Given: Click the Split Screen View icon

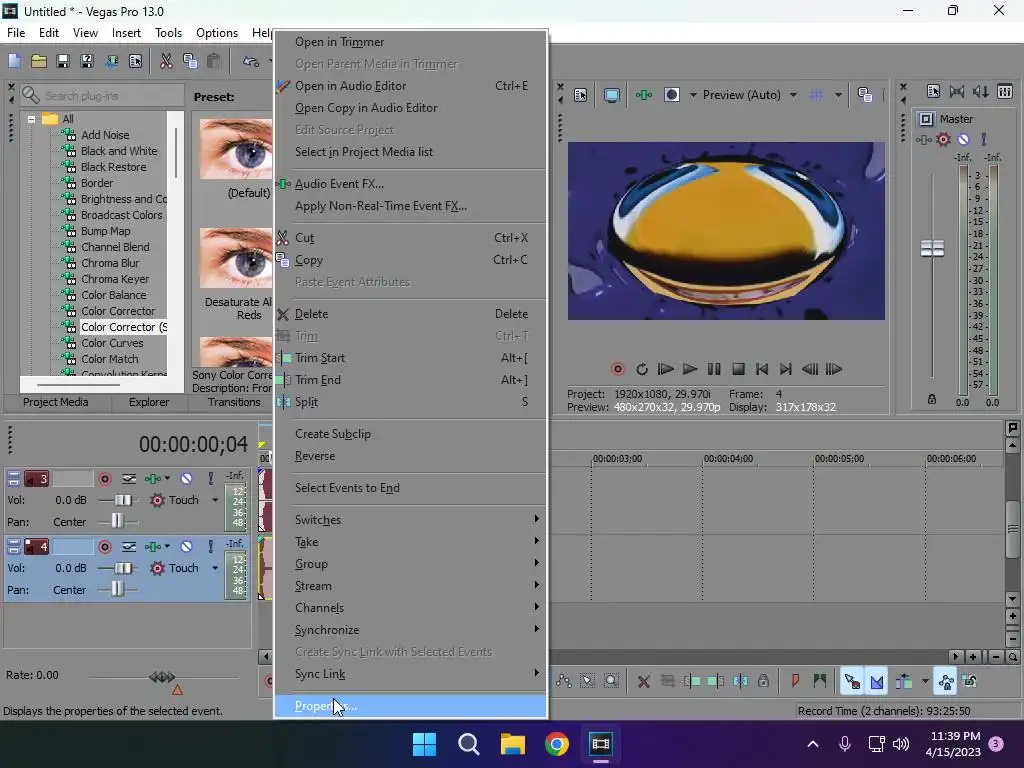Looking at the screenshot, I should [671, 95].
